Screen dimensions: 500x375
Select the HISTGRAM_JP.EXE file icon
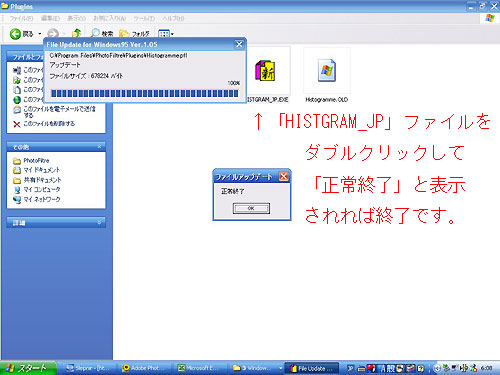coord(266,71)
